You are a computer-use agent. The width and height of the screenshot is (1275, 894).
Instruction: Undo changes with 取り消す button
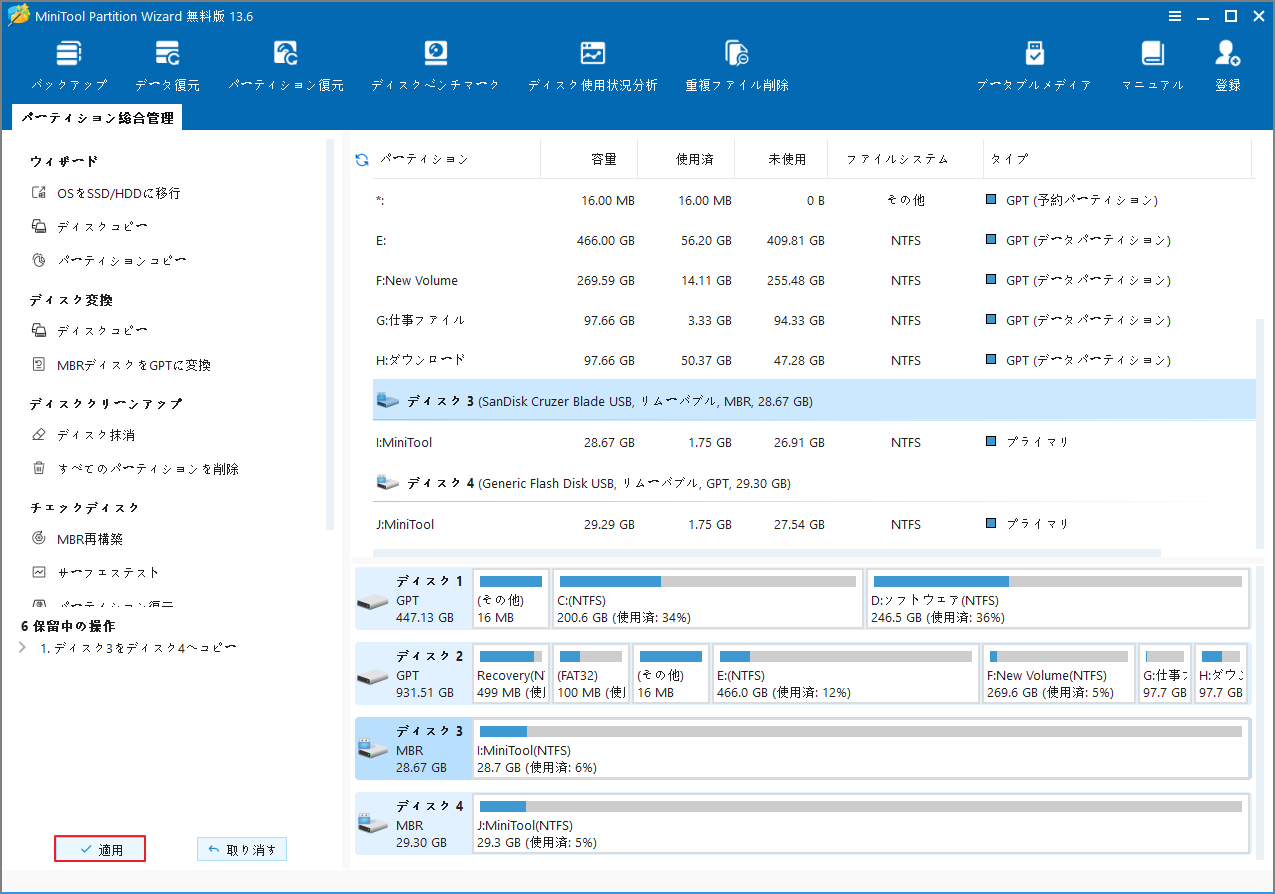(241, 848)
